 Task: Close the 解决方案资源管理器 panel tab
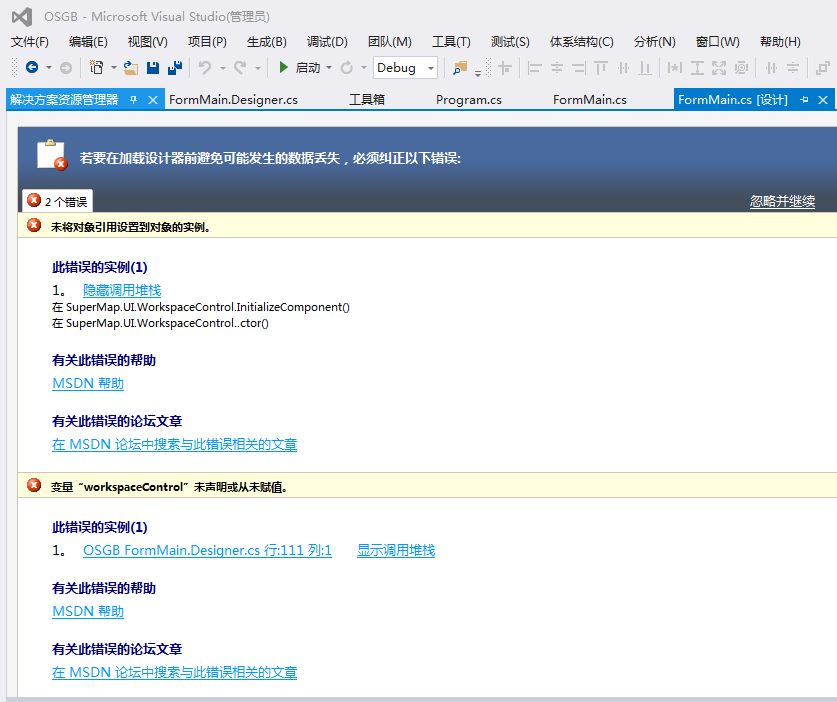coord(153,100)
